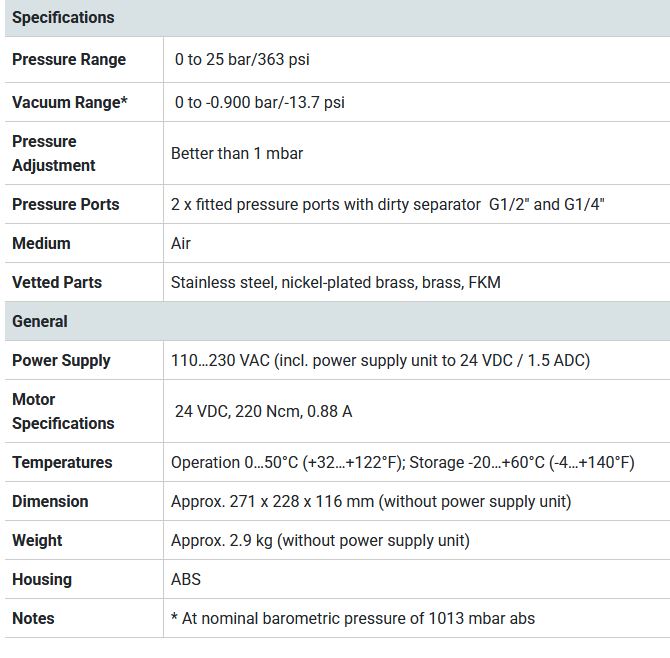Click the Motor Specifications label

tap(63, 411)
